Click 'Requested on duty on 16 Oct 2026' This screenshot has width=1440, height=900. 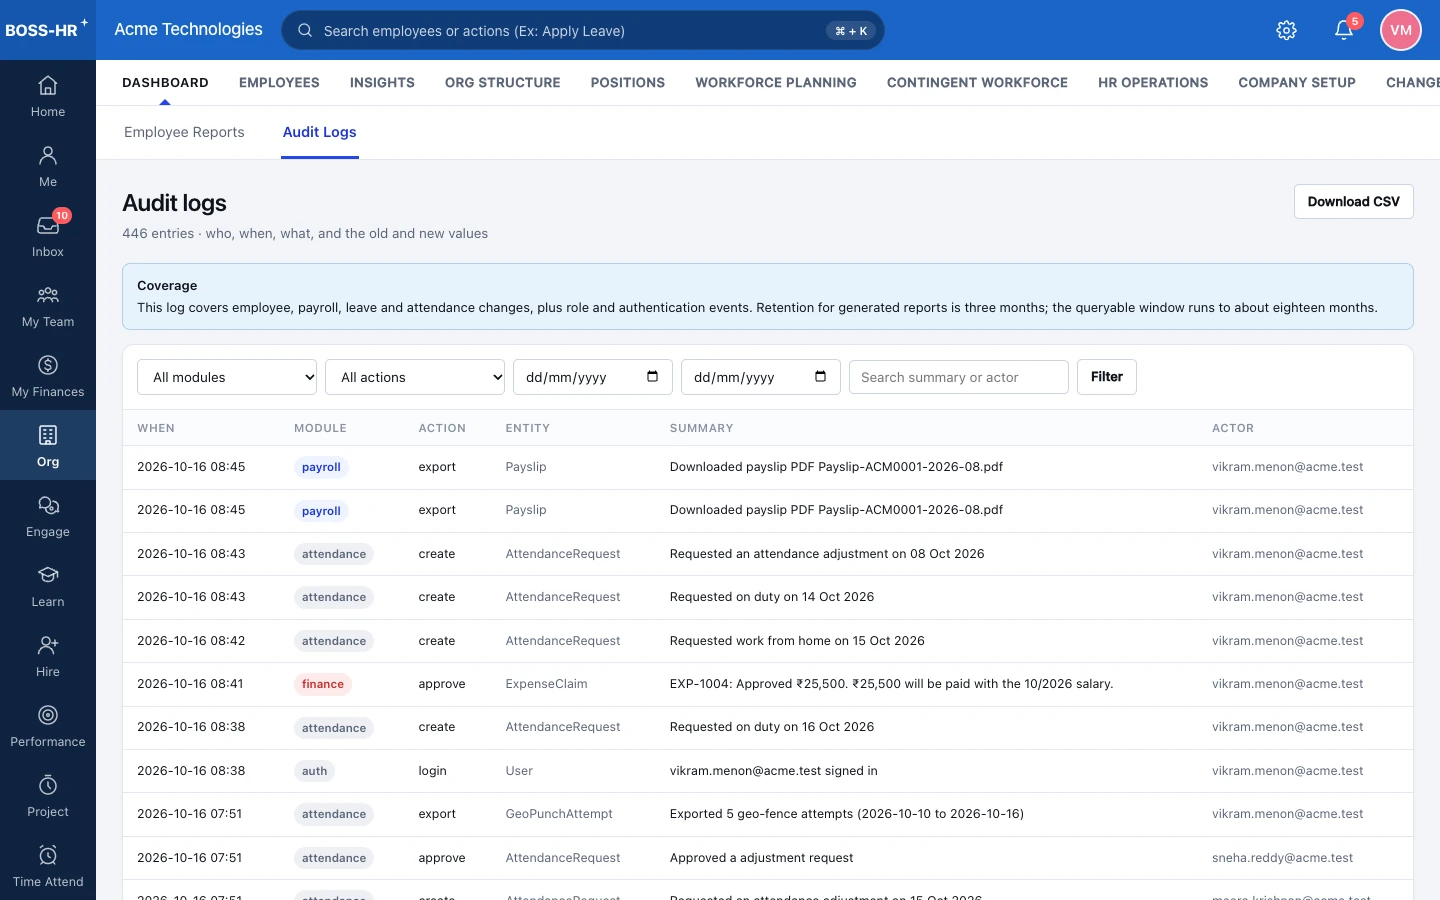point(772,727)
